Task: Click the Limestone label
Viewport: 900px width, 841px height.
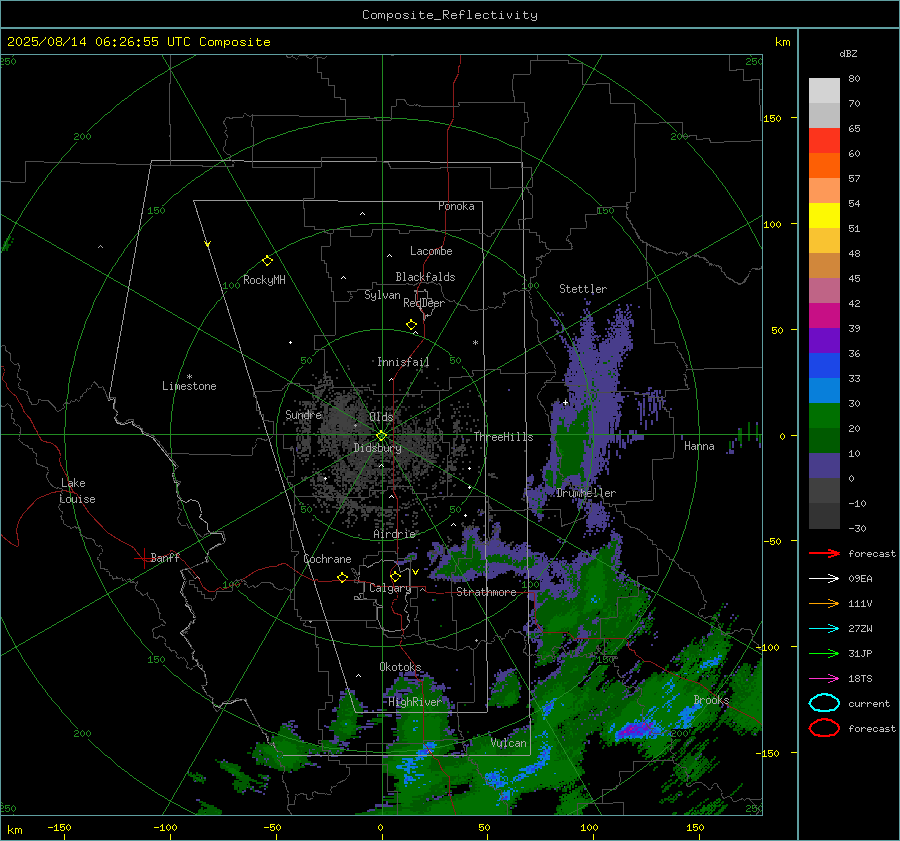Action: coord(189,386)
